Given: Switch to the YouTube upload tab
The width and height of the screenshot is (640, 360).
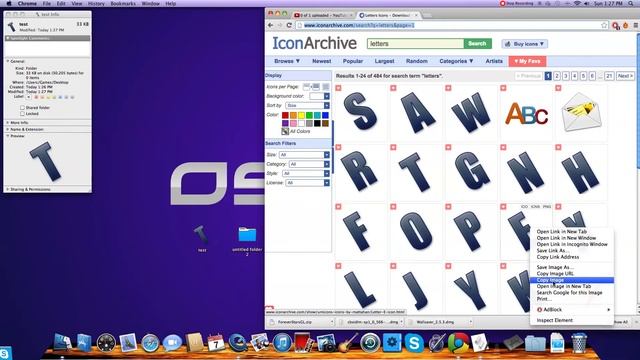Looking at the screenshot, I should (323, 15).
